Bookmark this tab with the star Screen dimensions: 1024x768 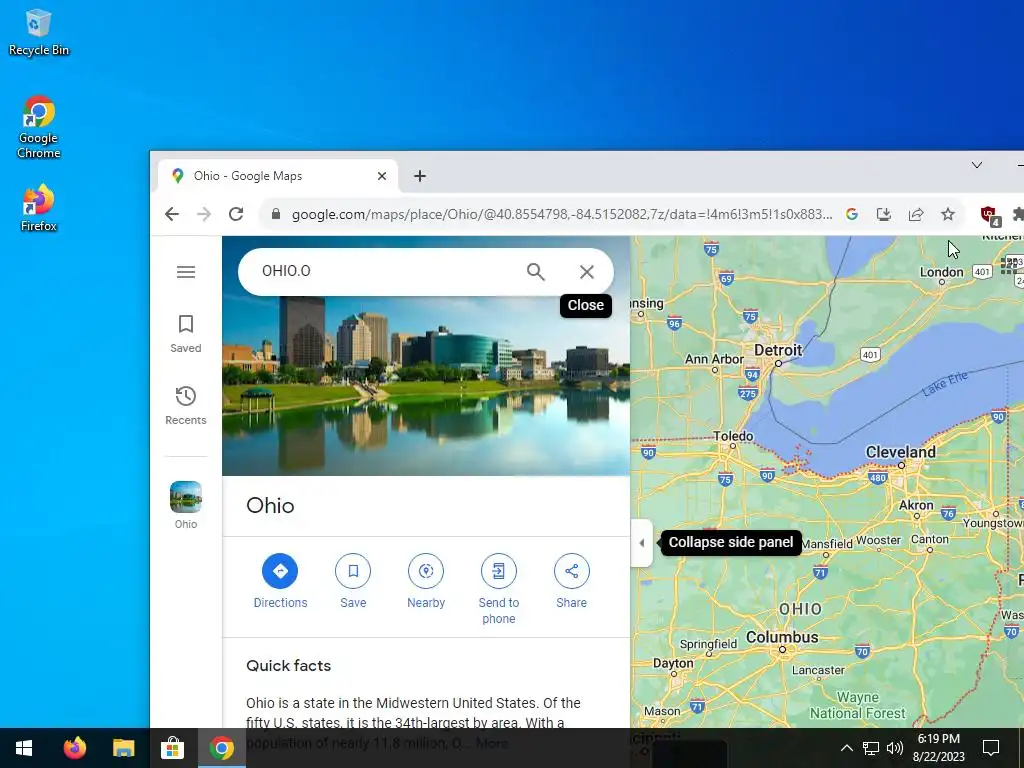coord(948,214)
